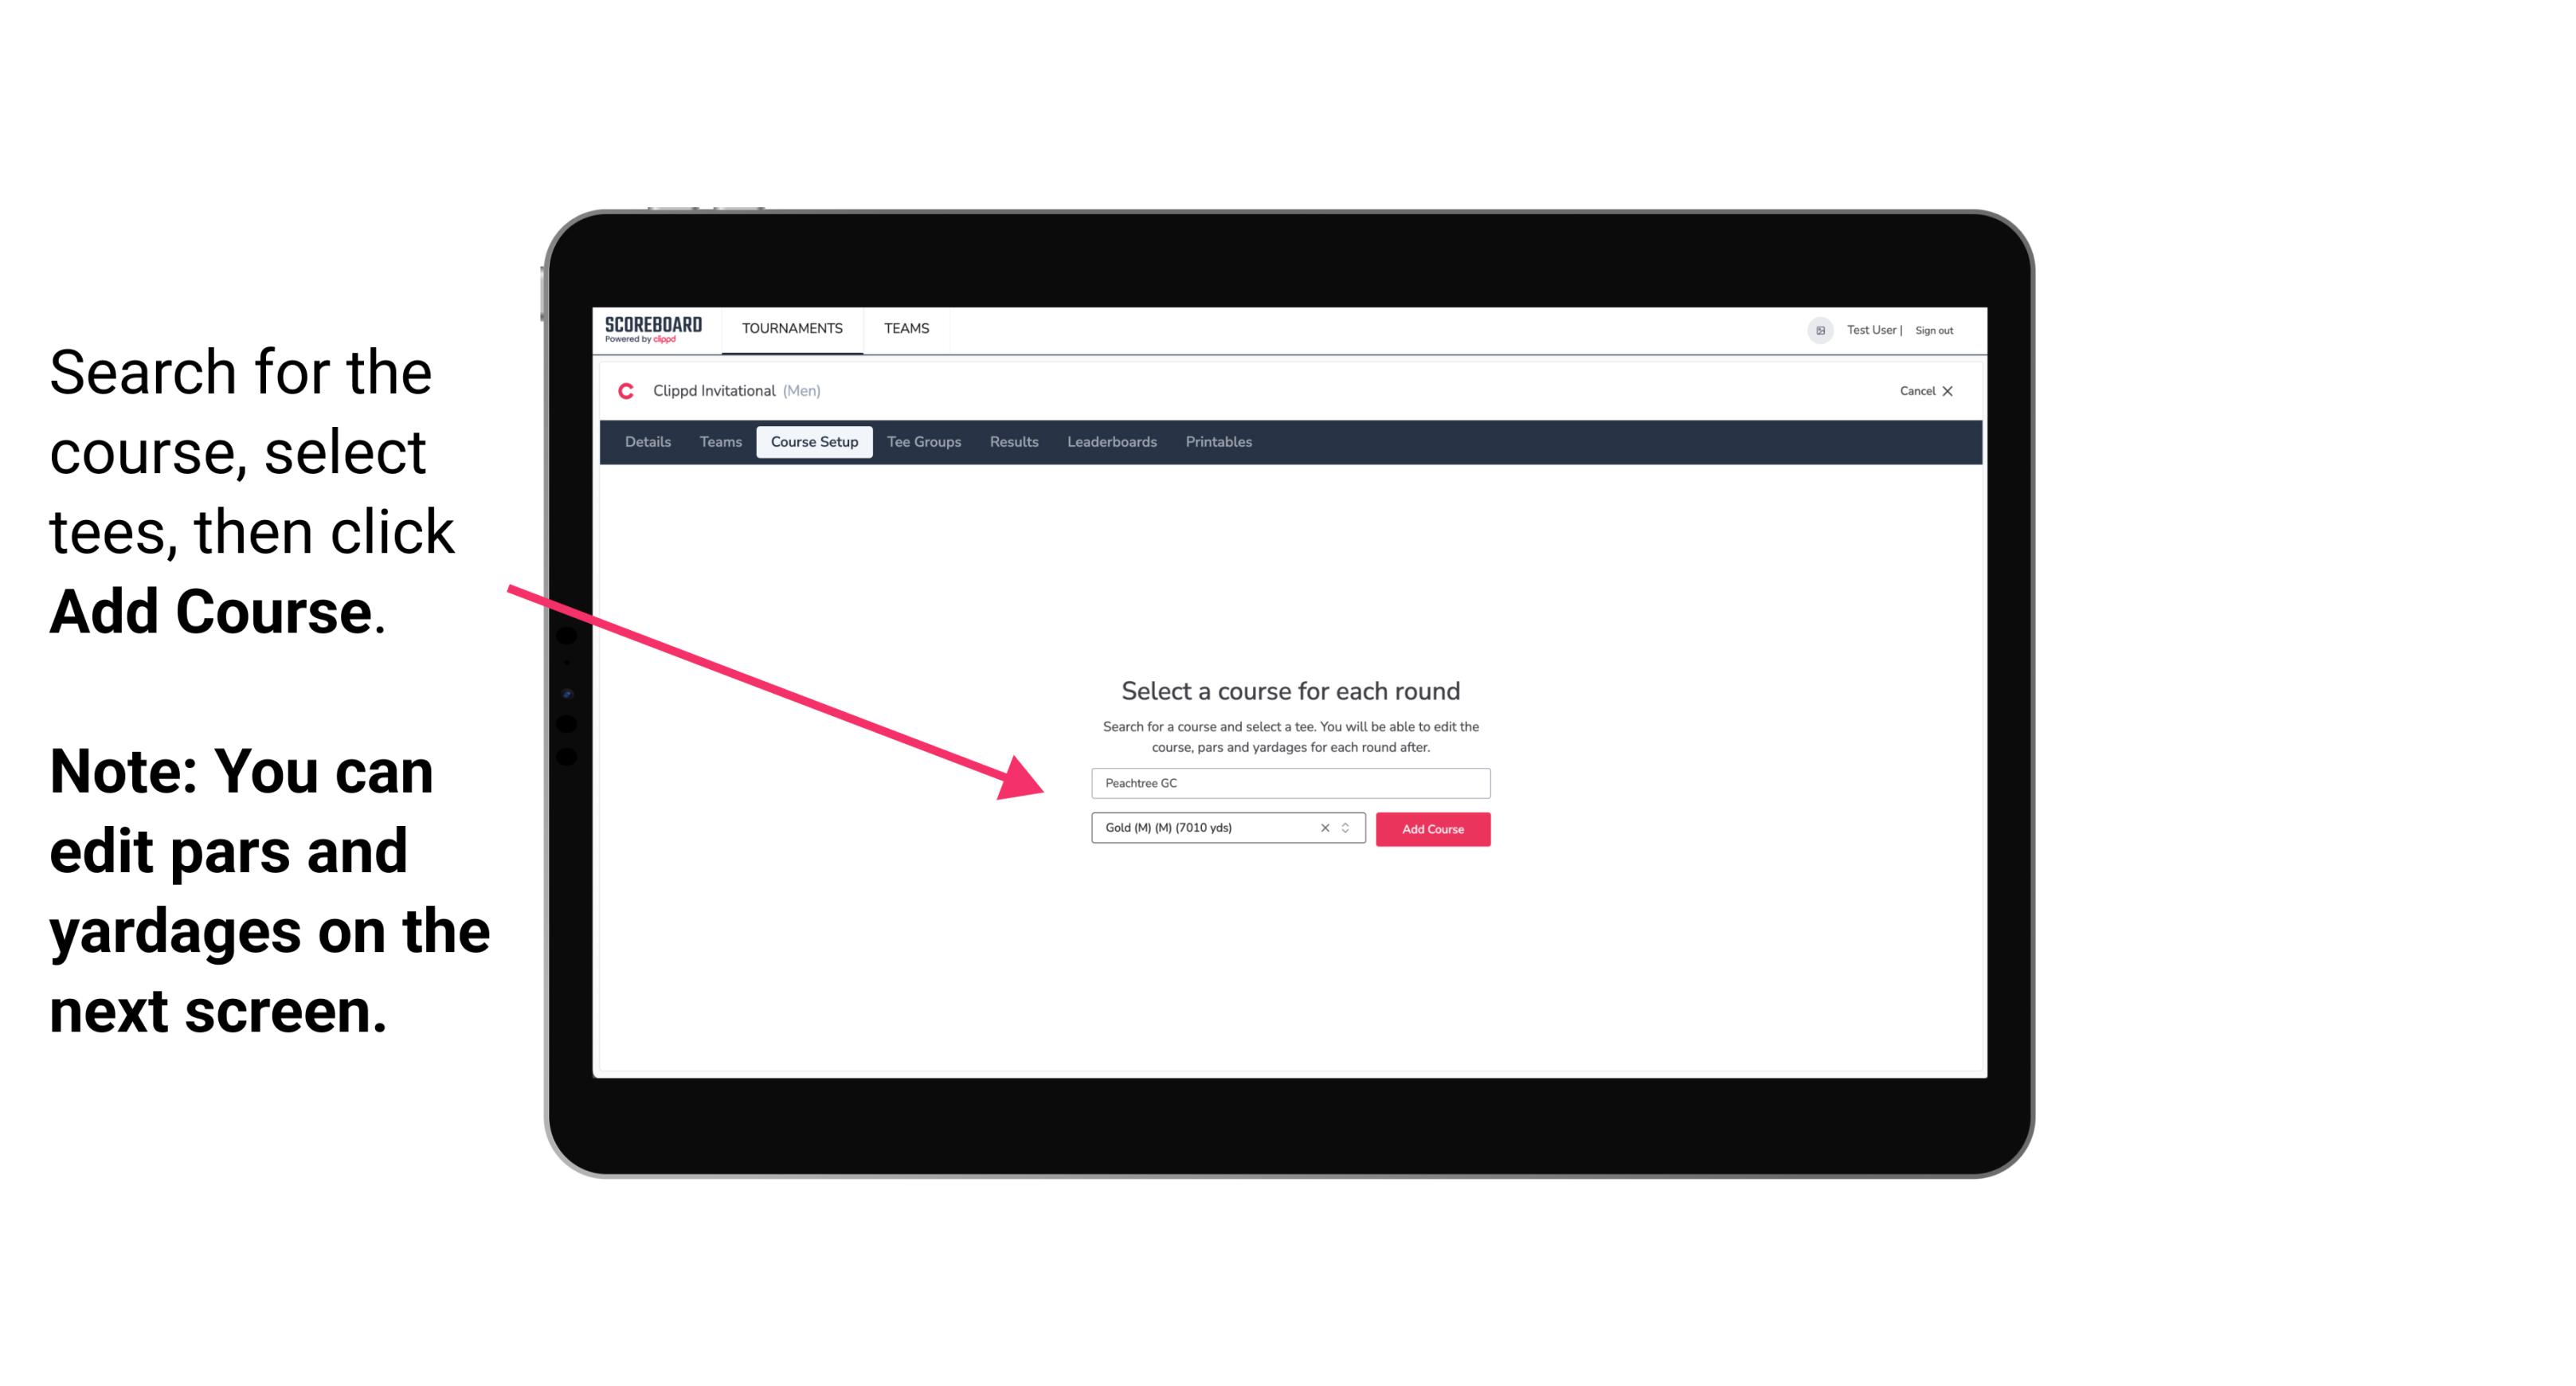The height and width of the screenshot is (1386, 2576).
Task: Click the stepper arrows on tee dropdown
Action: tap(1349, 828)
